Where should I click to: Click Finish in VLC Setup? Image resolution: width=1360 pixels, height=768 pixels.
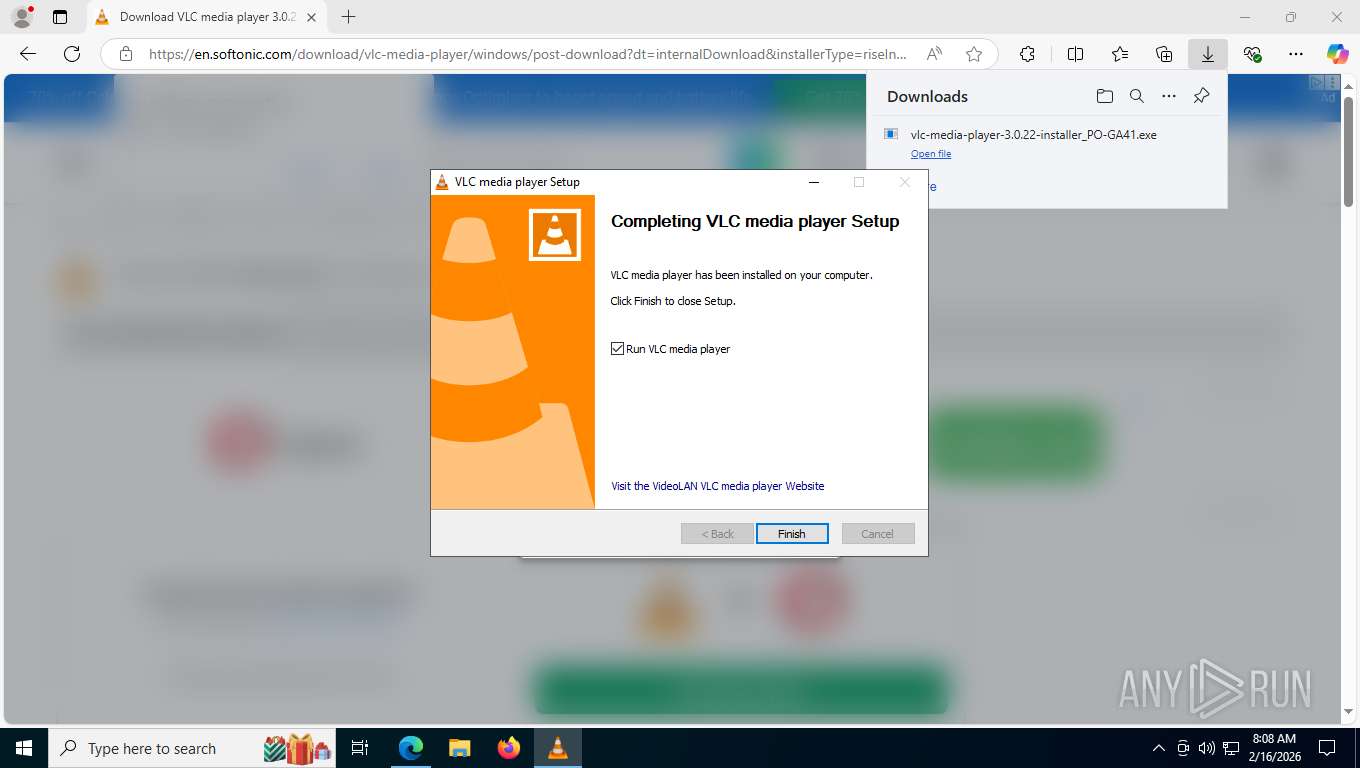[792, 534]
